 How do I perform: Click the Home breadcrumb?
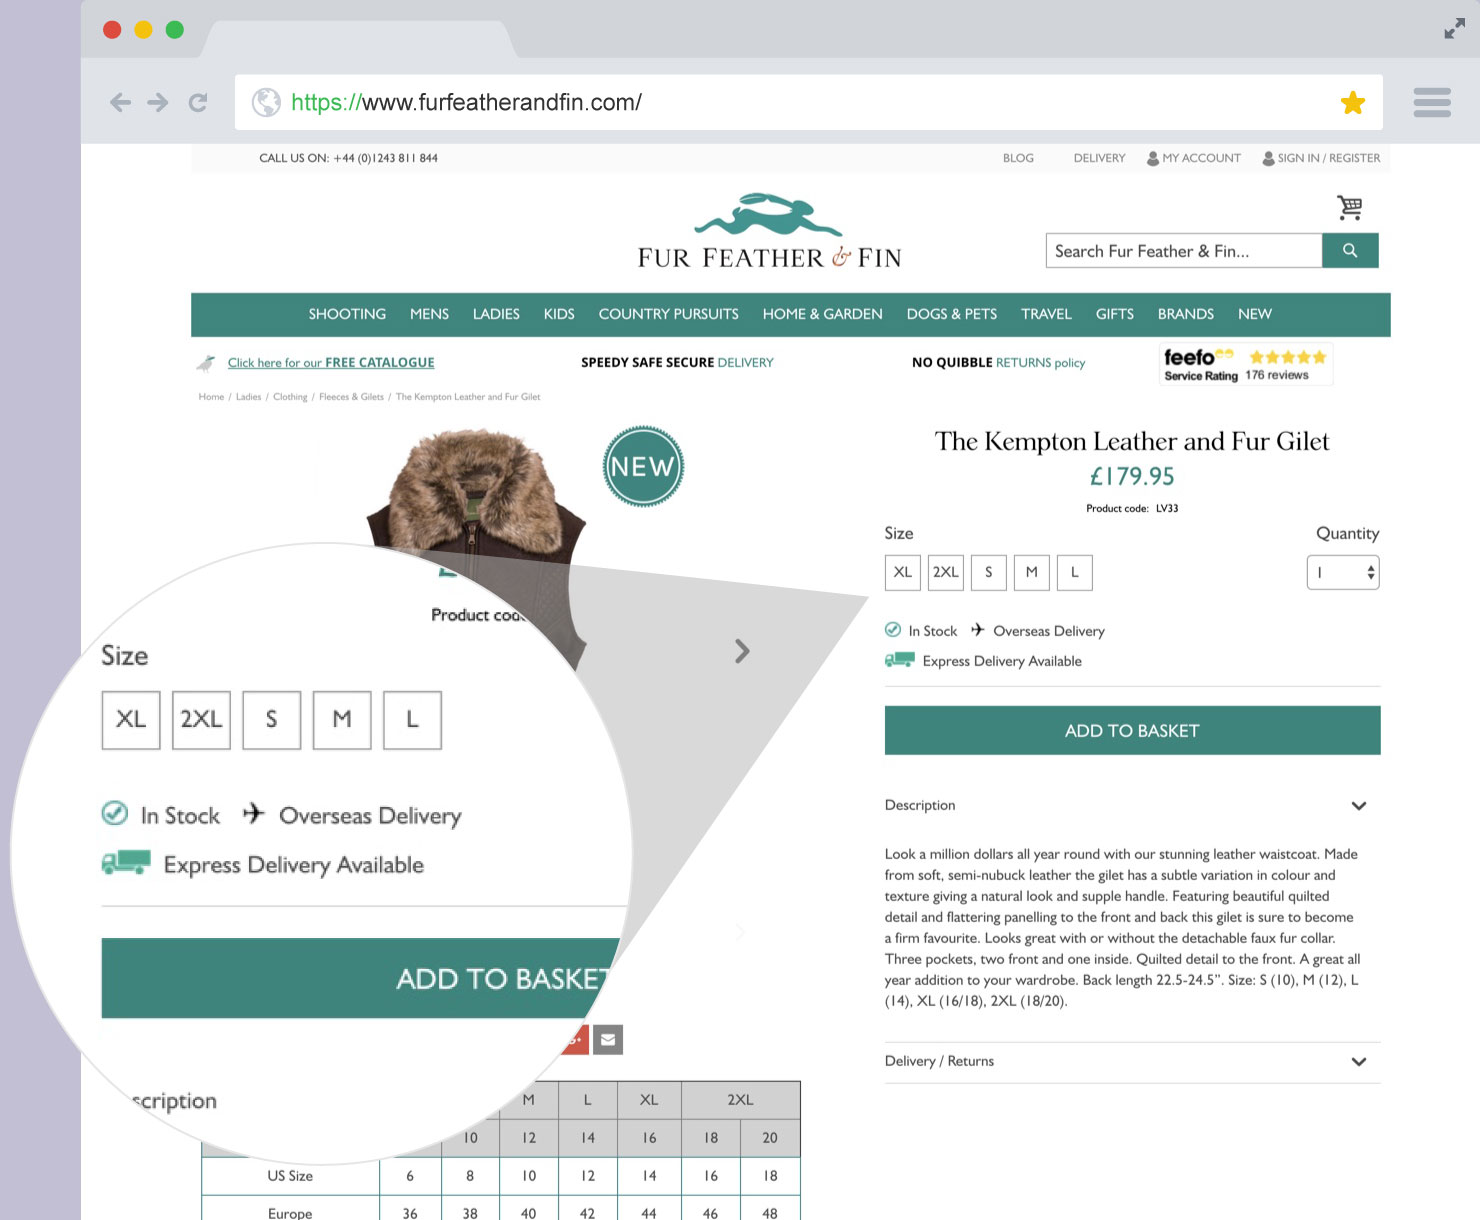(211, 397)
